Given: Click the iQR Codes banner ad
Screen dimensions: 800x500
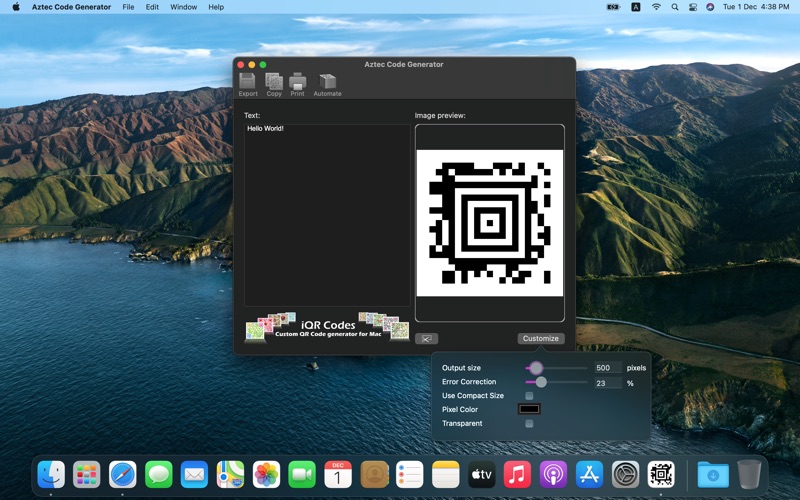Looking at the screenshot, I should point(327,327).
